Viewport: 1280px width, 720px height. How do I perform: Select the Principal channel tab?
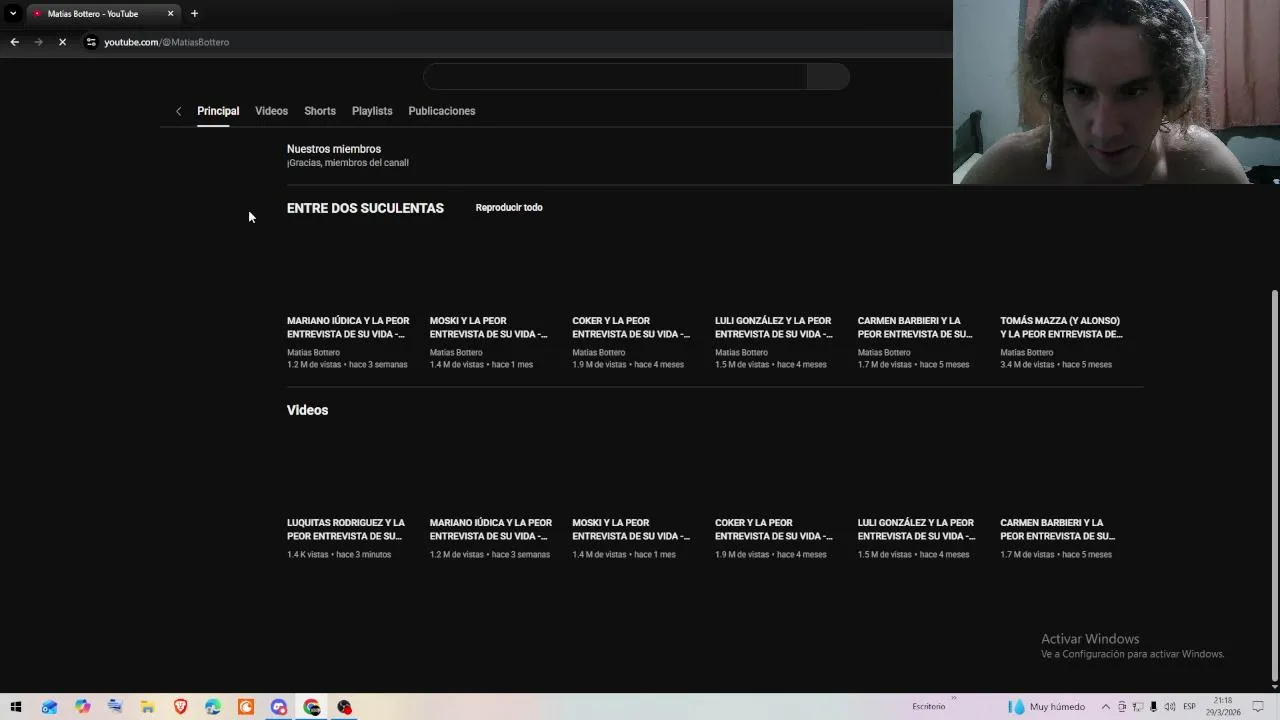(218, 111)
